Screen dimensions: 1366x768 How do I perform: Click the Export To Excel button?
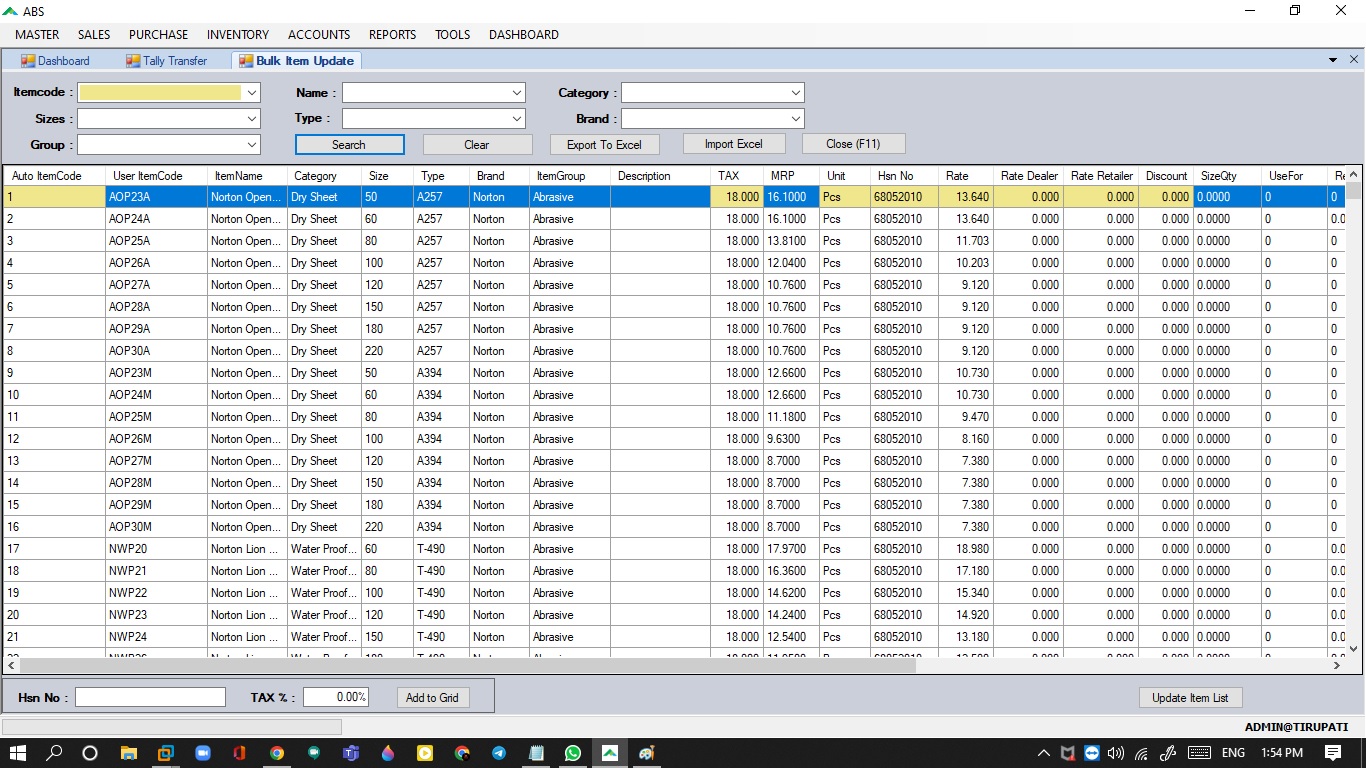(604, 143)
